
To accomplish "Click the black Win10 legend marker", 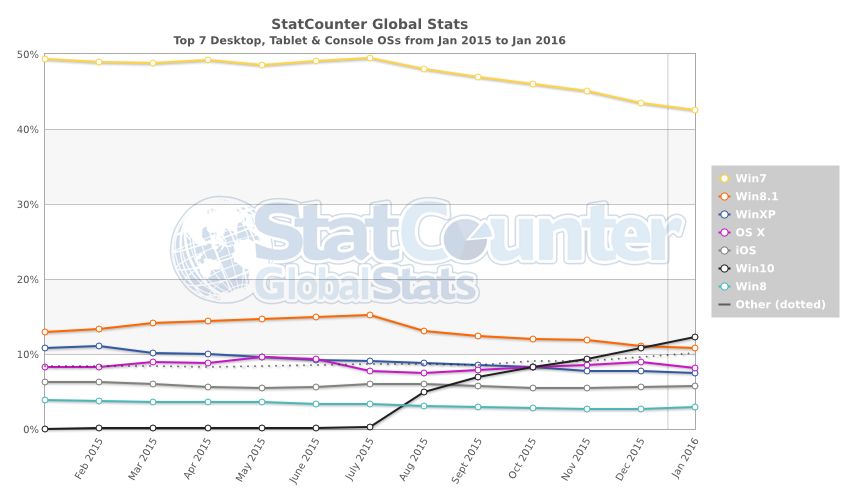I will pyautogui.click(x=724, y=268).
